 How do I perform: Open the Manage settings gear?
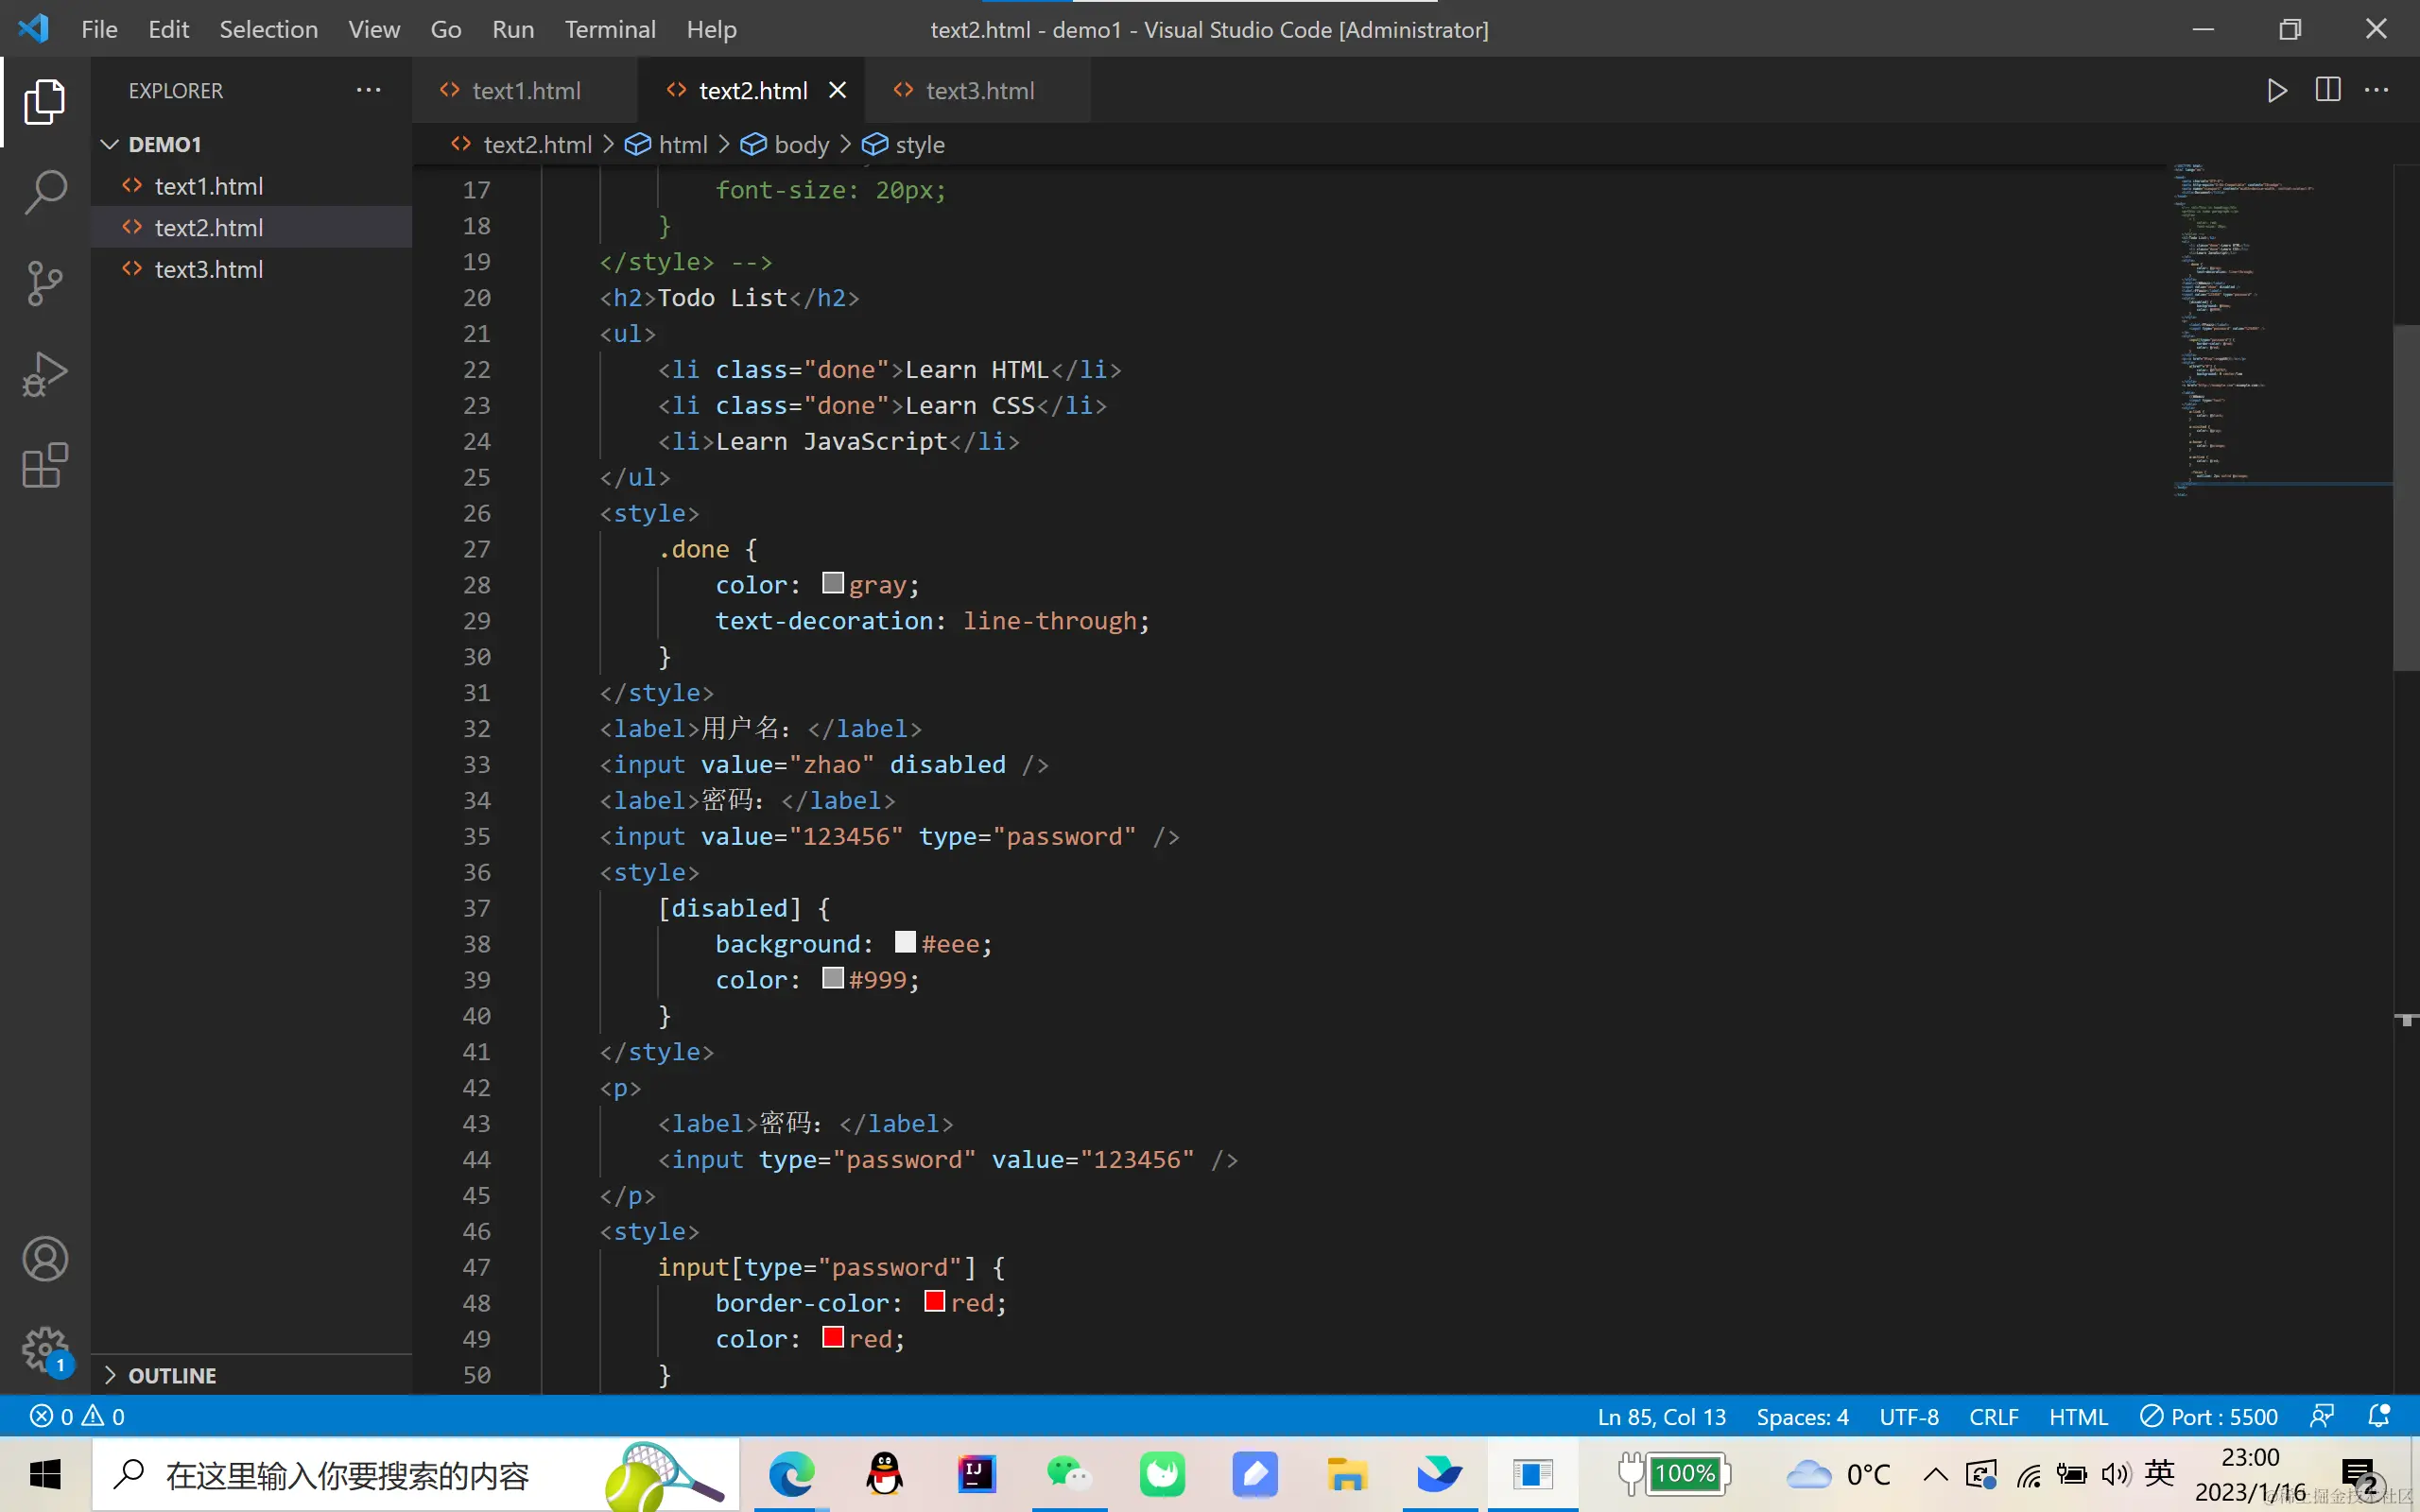click(45, 1349)
